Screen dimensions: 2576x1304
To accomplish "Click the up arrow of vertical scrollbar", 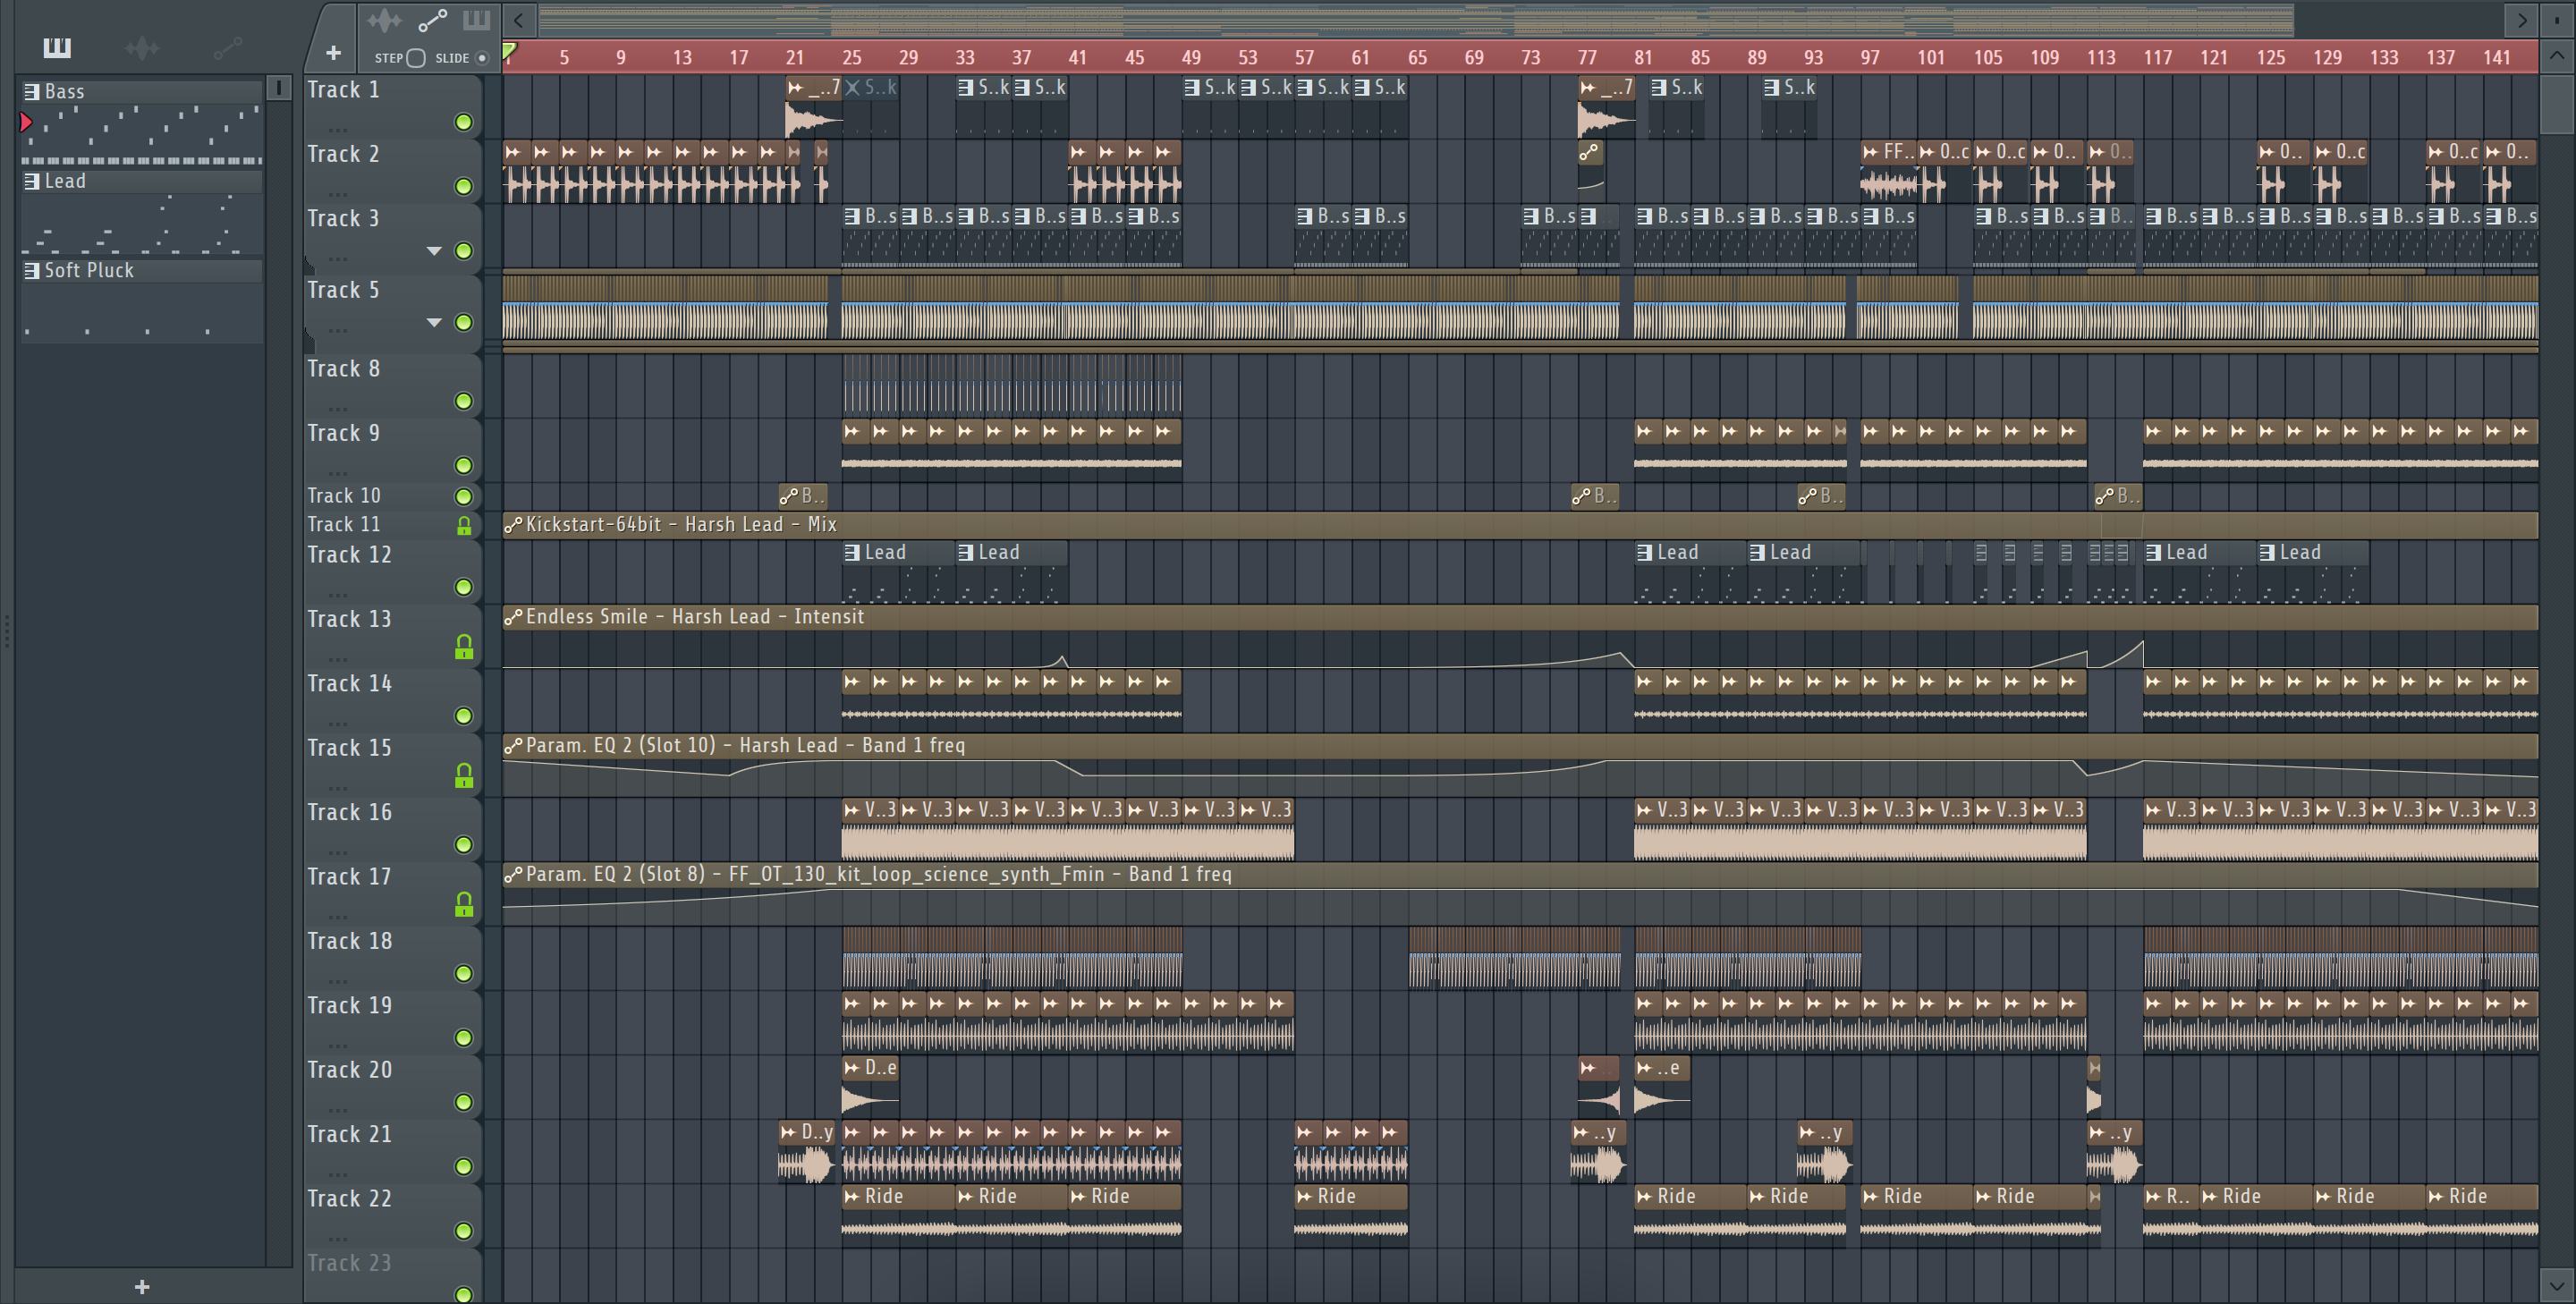I will pyautogui.click(x=2556, y=55).
